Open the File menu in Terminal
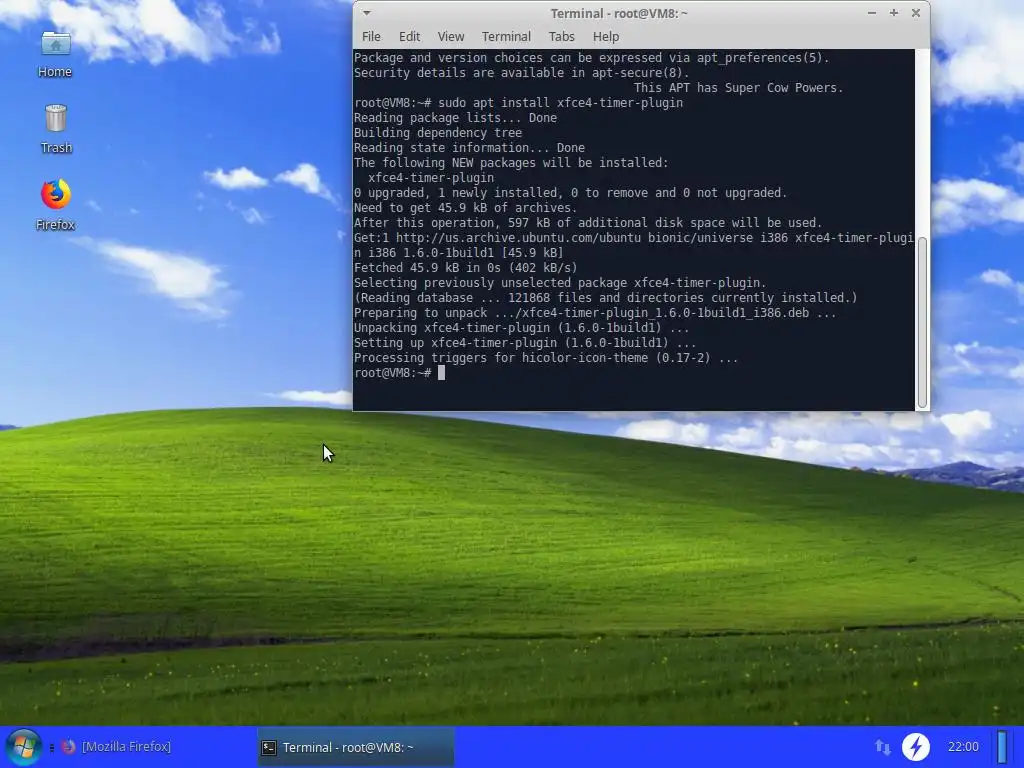The image size is (1024, 768). coord(371,37)
